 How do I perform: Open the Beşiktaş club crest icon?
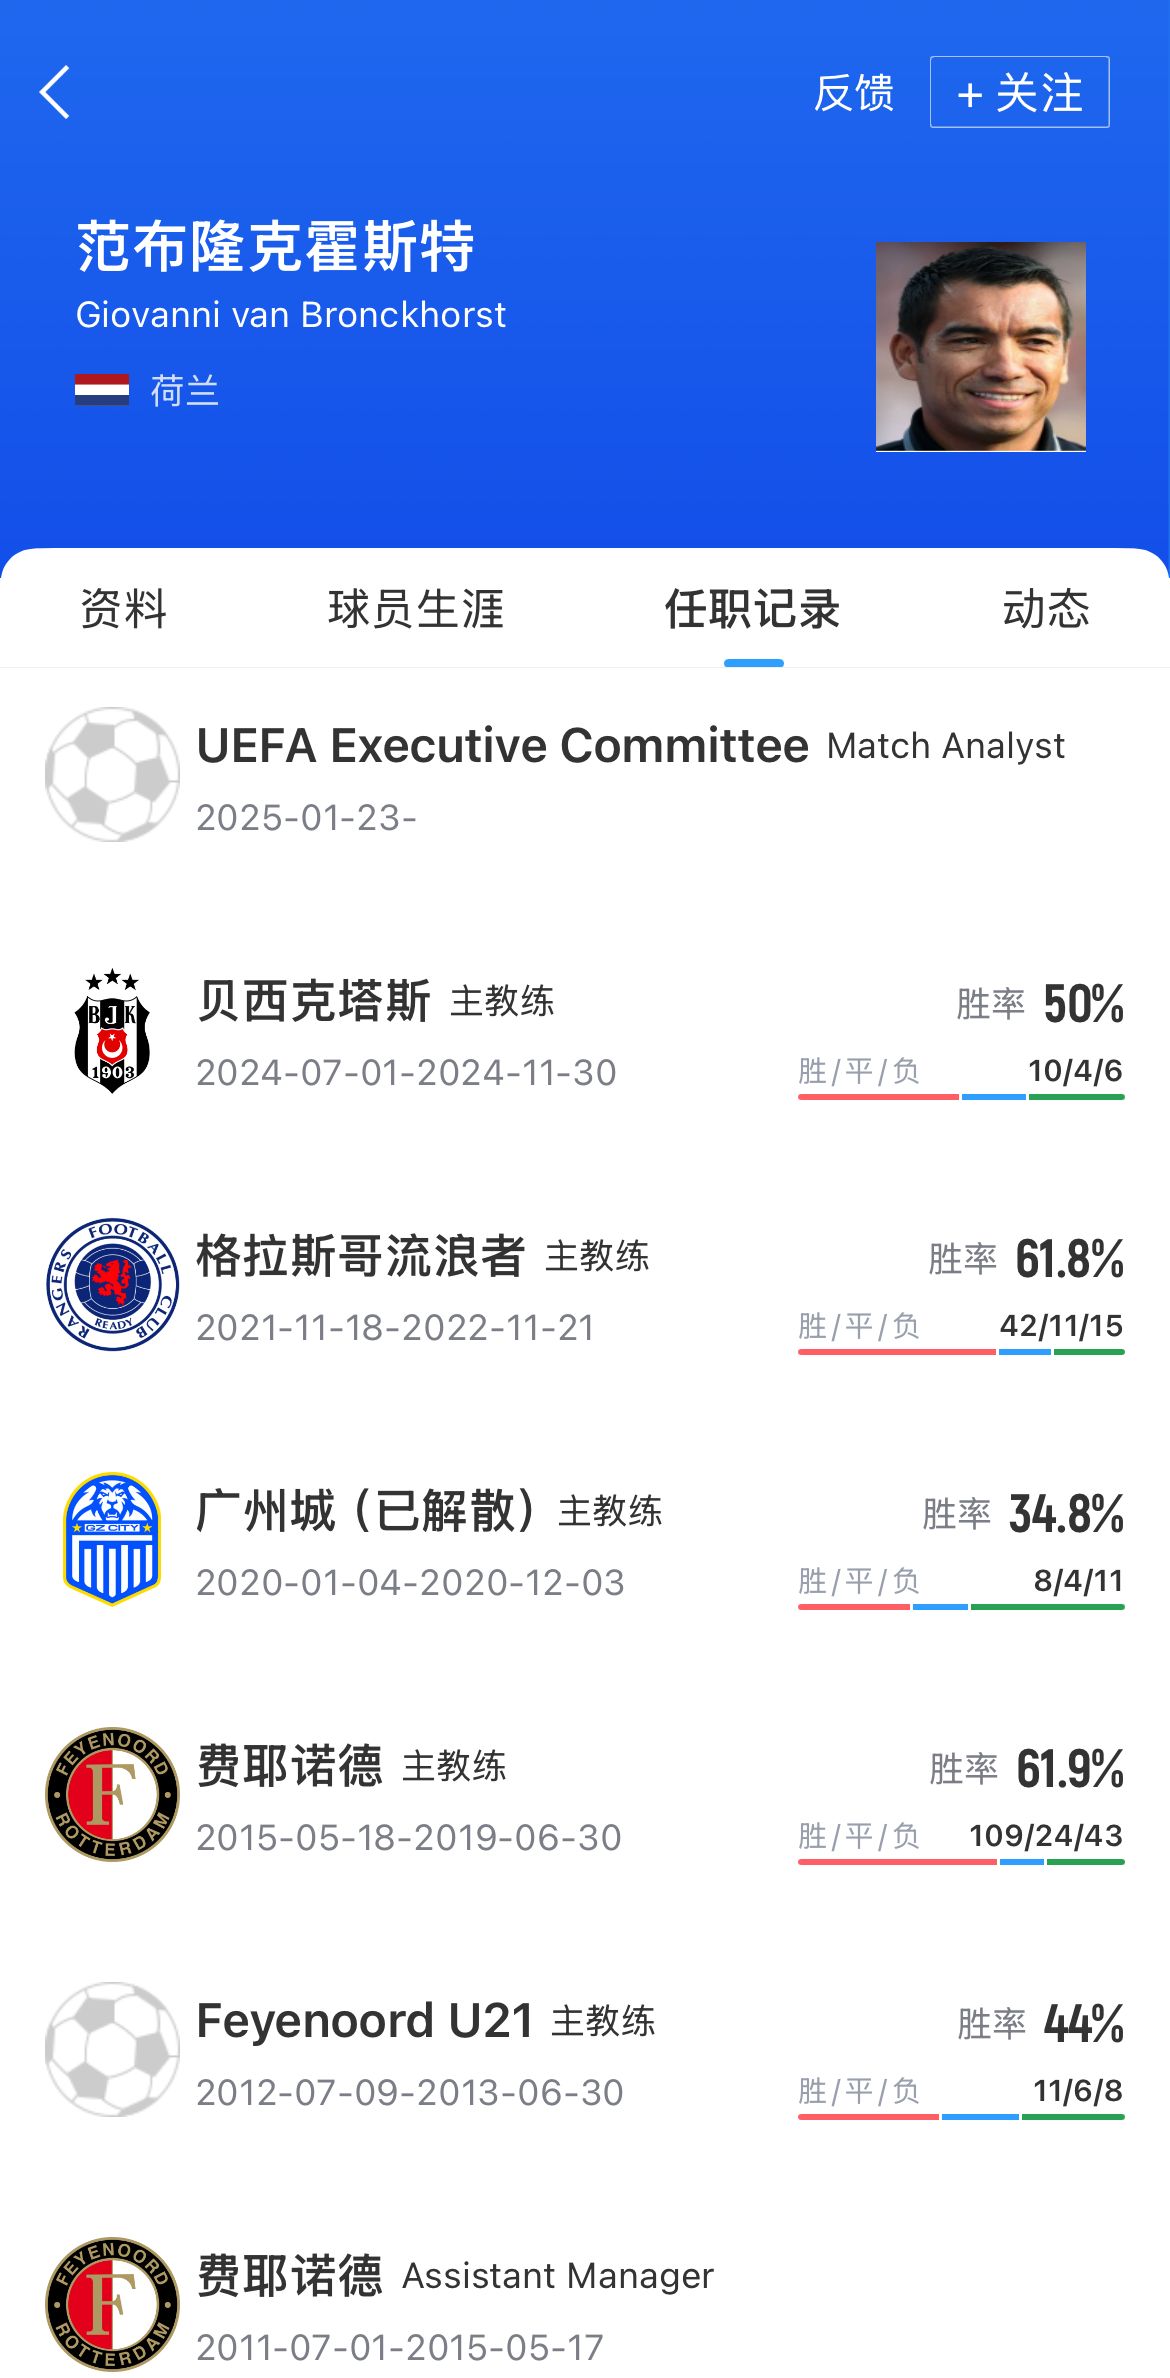[112, 1031]
